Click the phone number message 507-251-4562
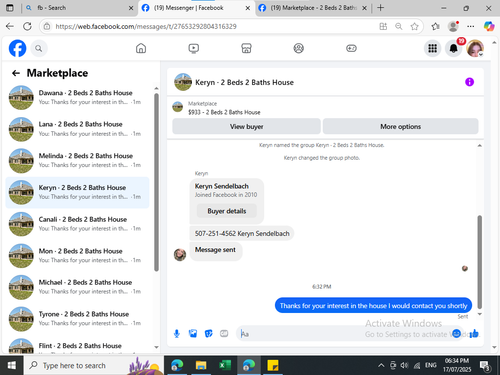 tap(242, 234)
